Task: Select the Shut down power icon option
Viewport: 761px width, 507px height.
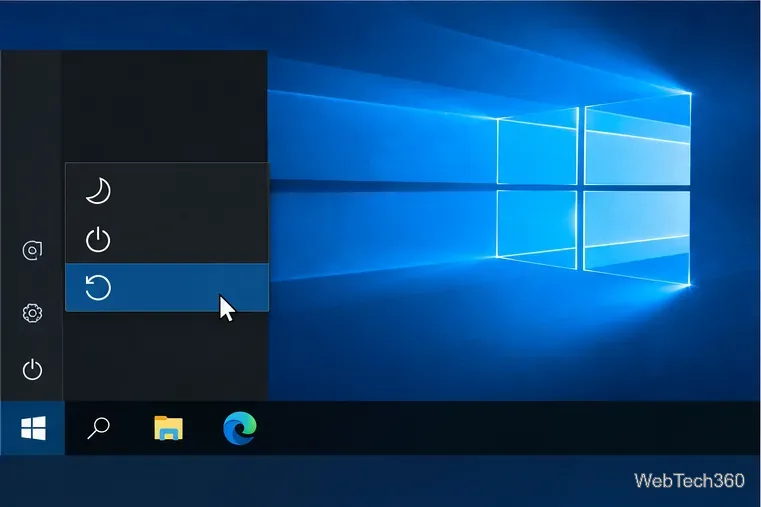Action: click(166, 239)
